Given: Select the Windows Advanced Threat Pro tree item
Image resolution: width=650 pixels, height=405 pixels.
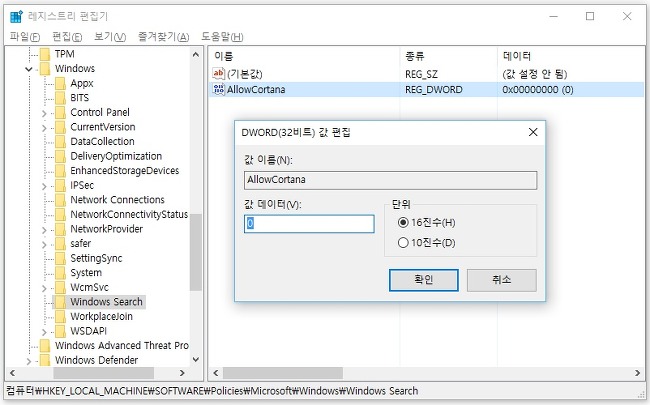Looking at the screenshot, I should coord(121,345).
